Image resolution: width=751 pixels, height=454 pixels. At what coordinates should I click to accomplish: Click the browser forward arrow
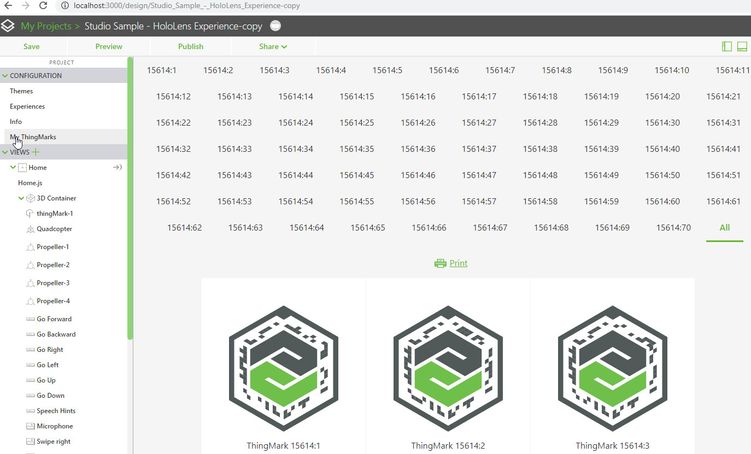point(25,6)
